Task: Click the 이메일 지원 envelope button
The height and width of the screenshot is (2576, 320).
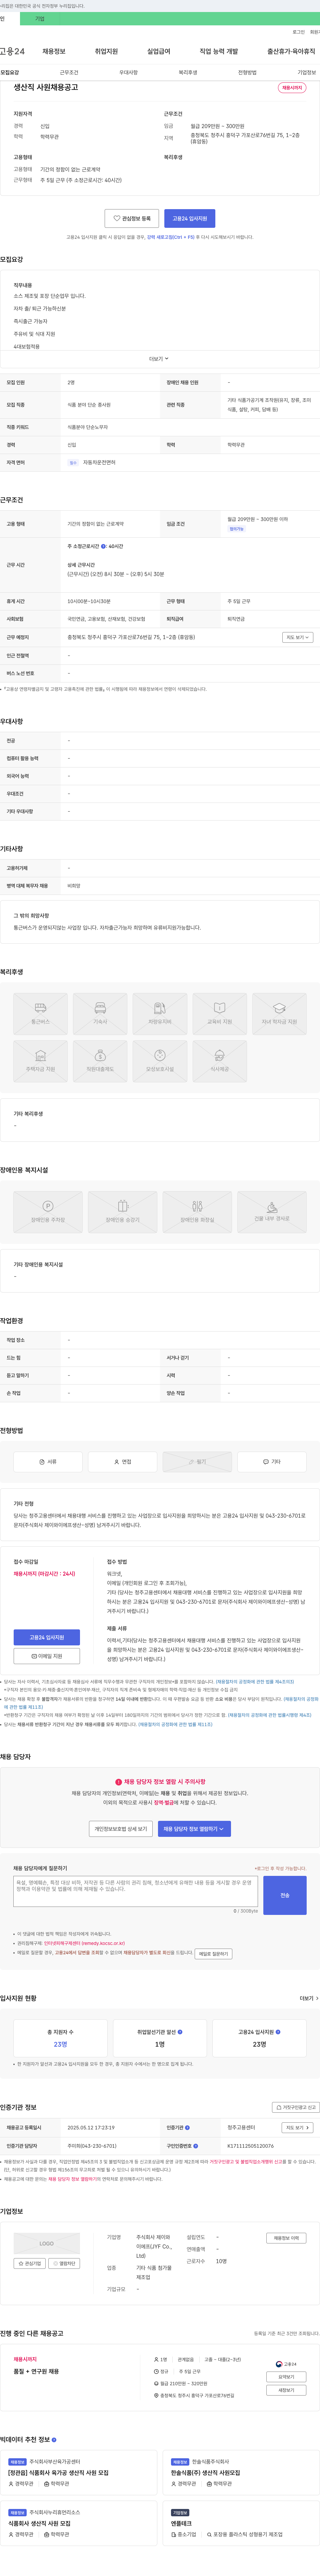Action: point(47,1656)
